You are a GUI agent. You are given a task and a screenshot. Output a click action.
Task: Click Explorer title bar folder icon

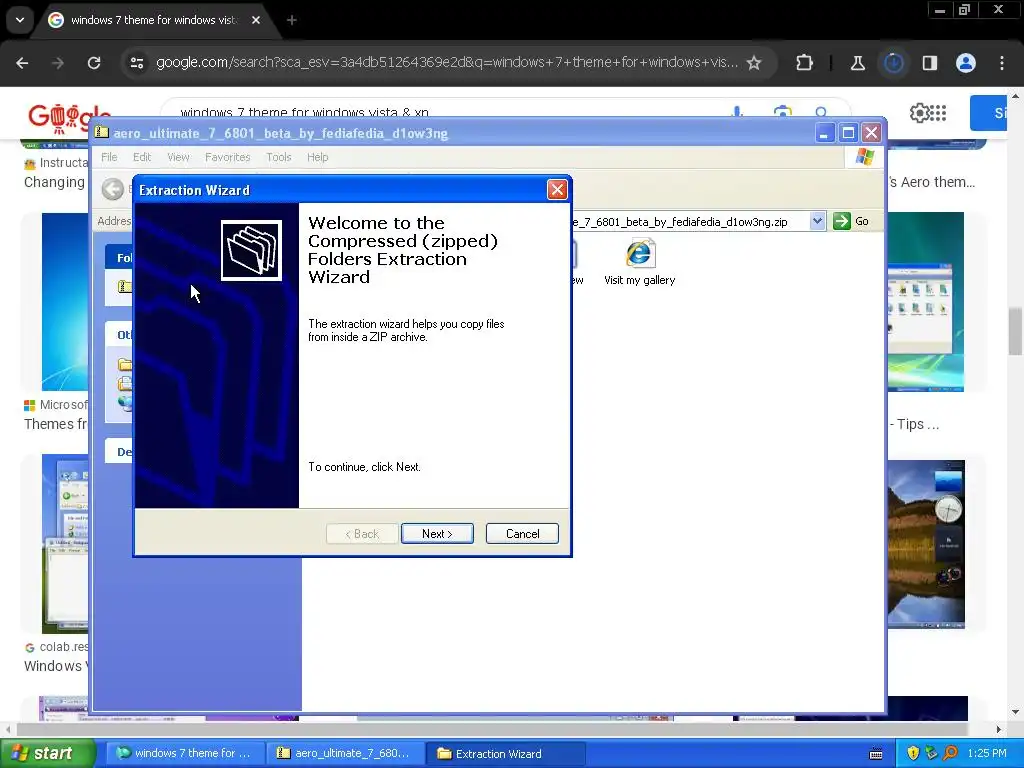tap(101, 133)
